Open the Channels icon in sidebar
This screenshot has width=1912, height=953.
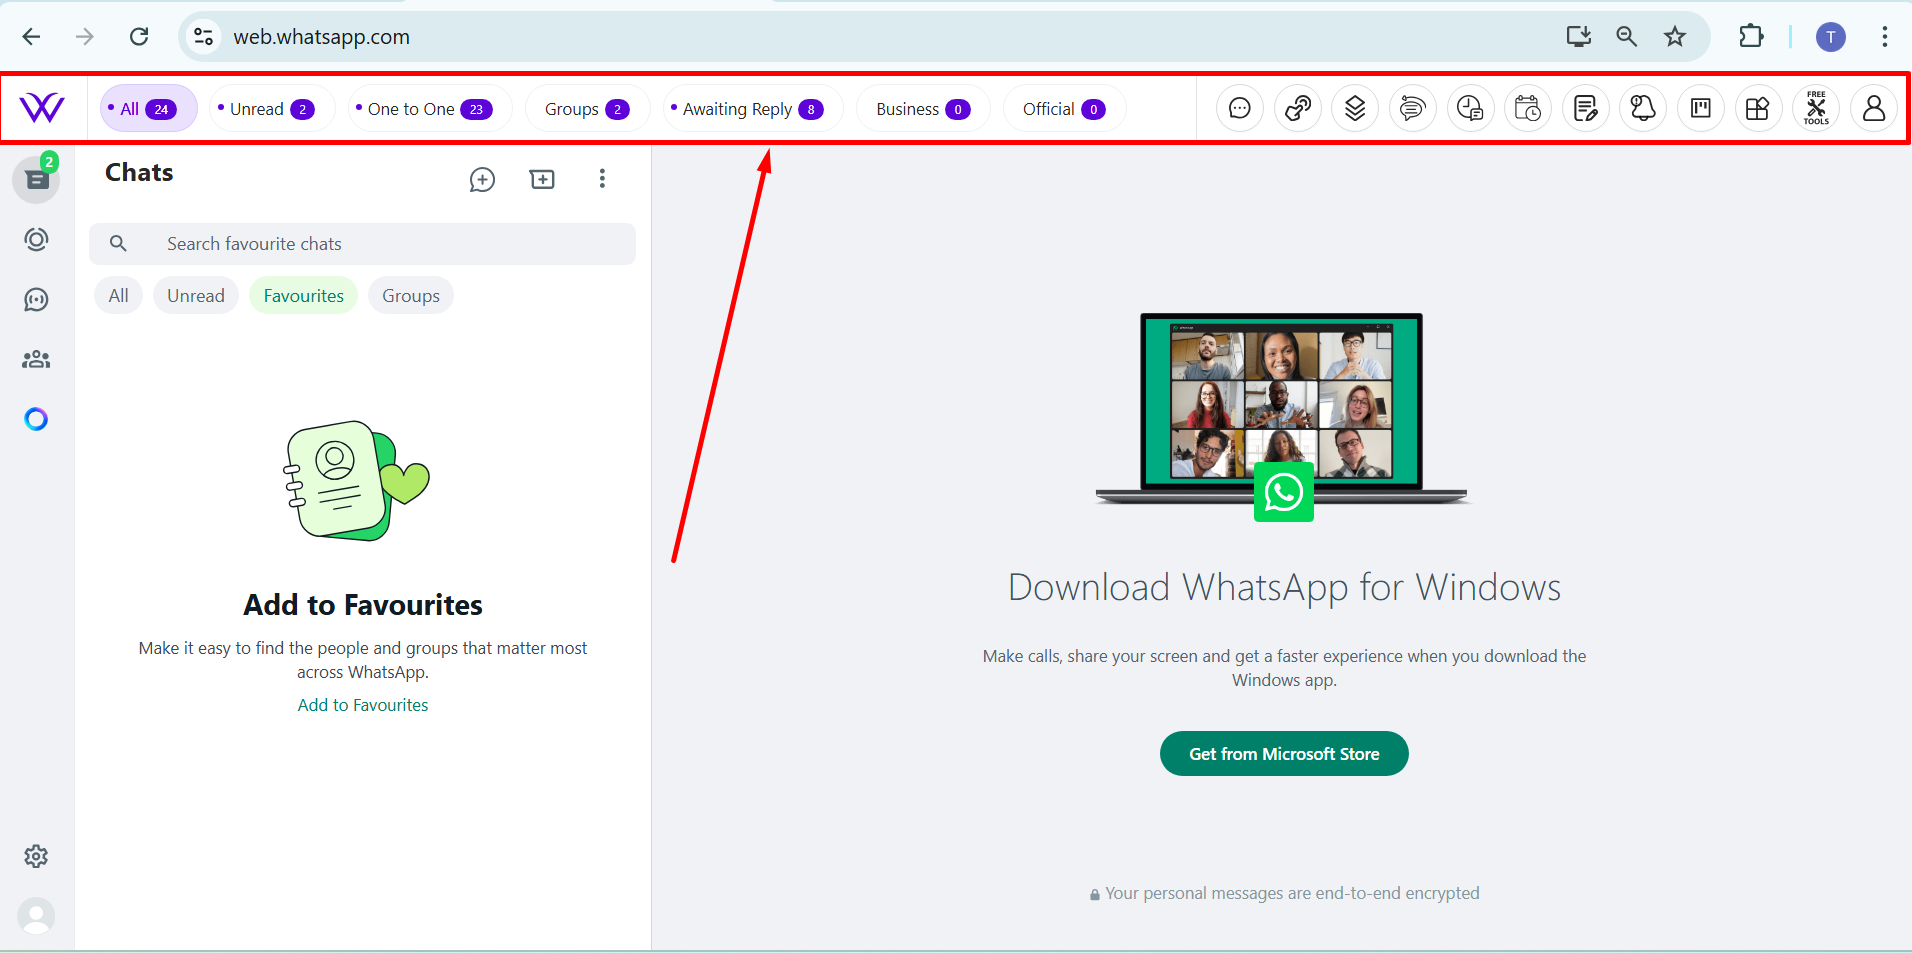pyautogui.click(x=37, y=299)
